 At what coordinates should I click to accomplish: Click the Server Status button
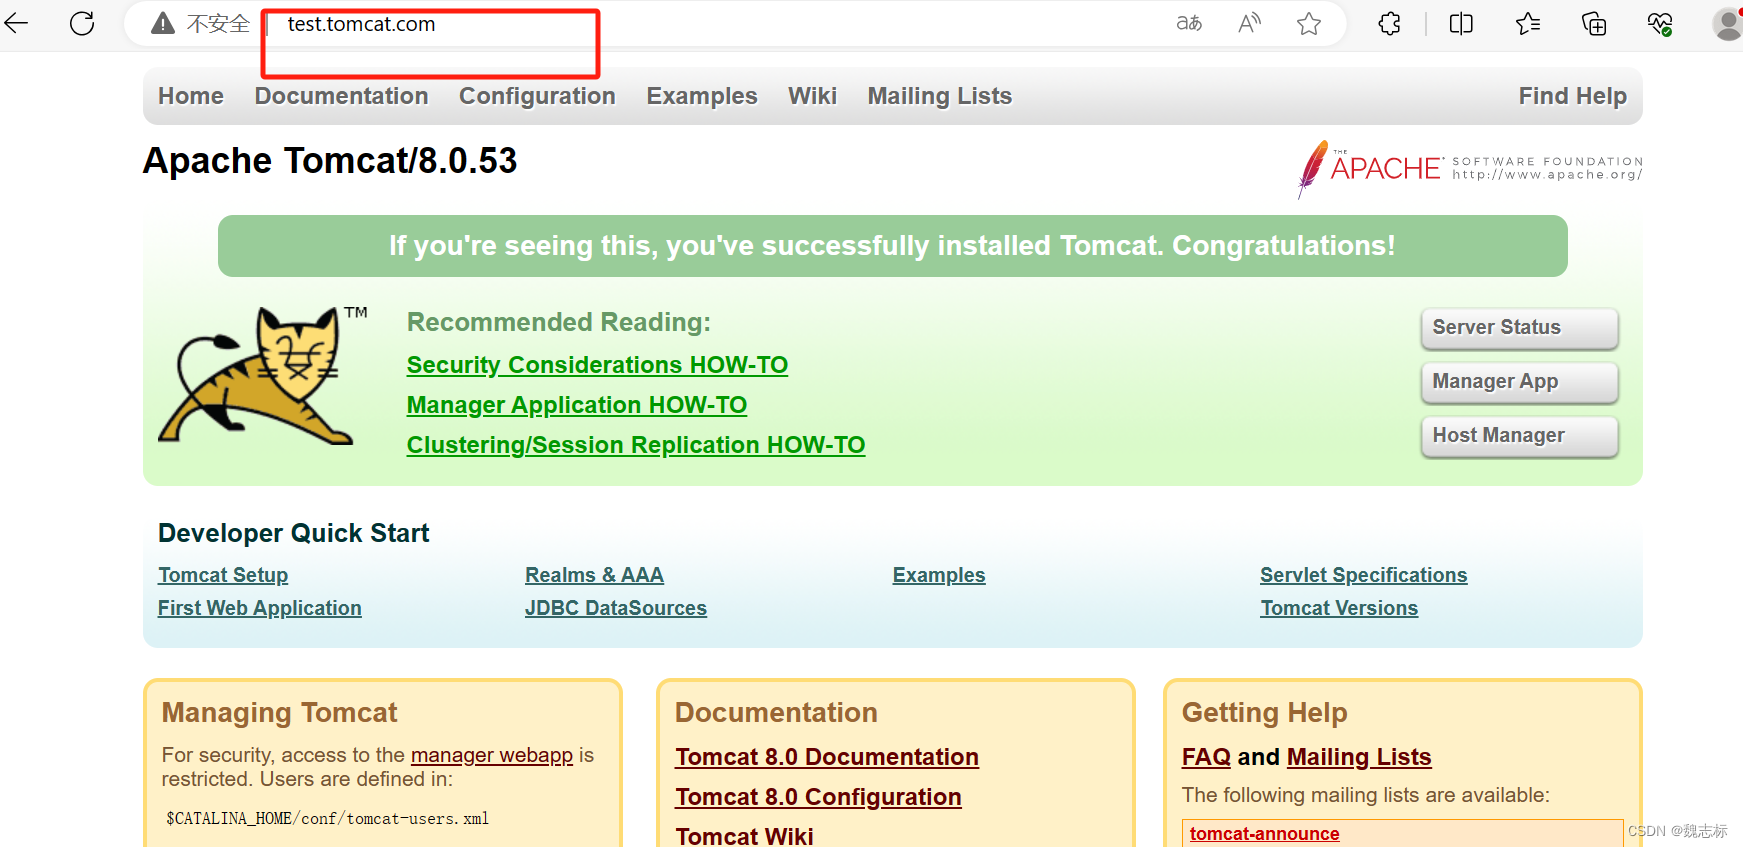click(x=1519, y=328)
